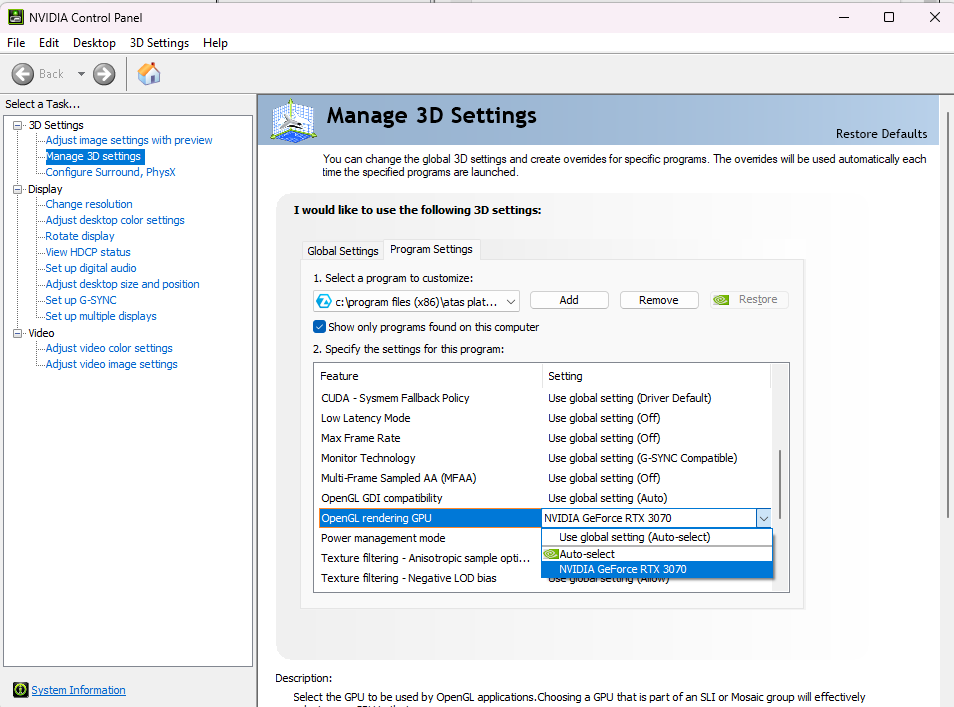The height and width of the screenshot is (707, 954).
Task: Click the NVIDIA Control Panel title icon
Action: 16,17
